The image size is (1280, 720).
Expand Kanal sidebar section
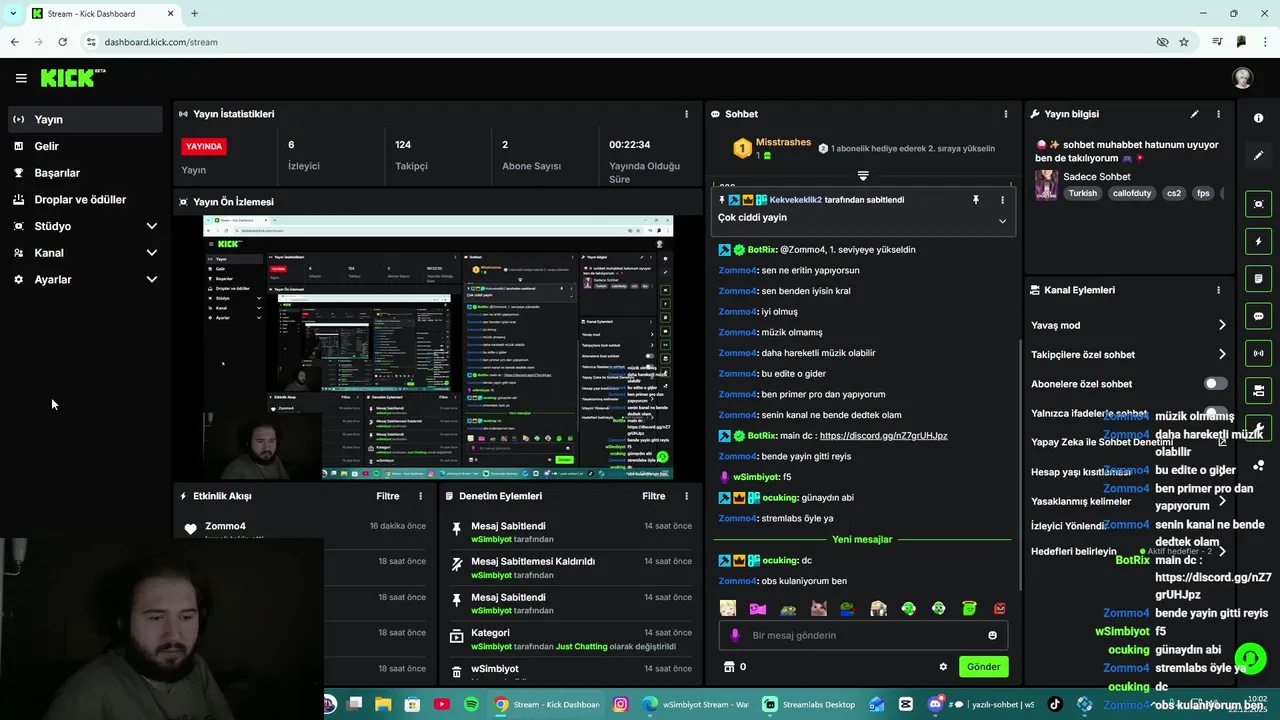point(152,253)
